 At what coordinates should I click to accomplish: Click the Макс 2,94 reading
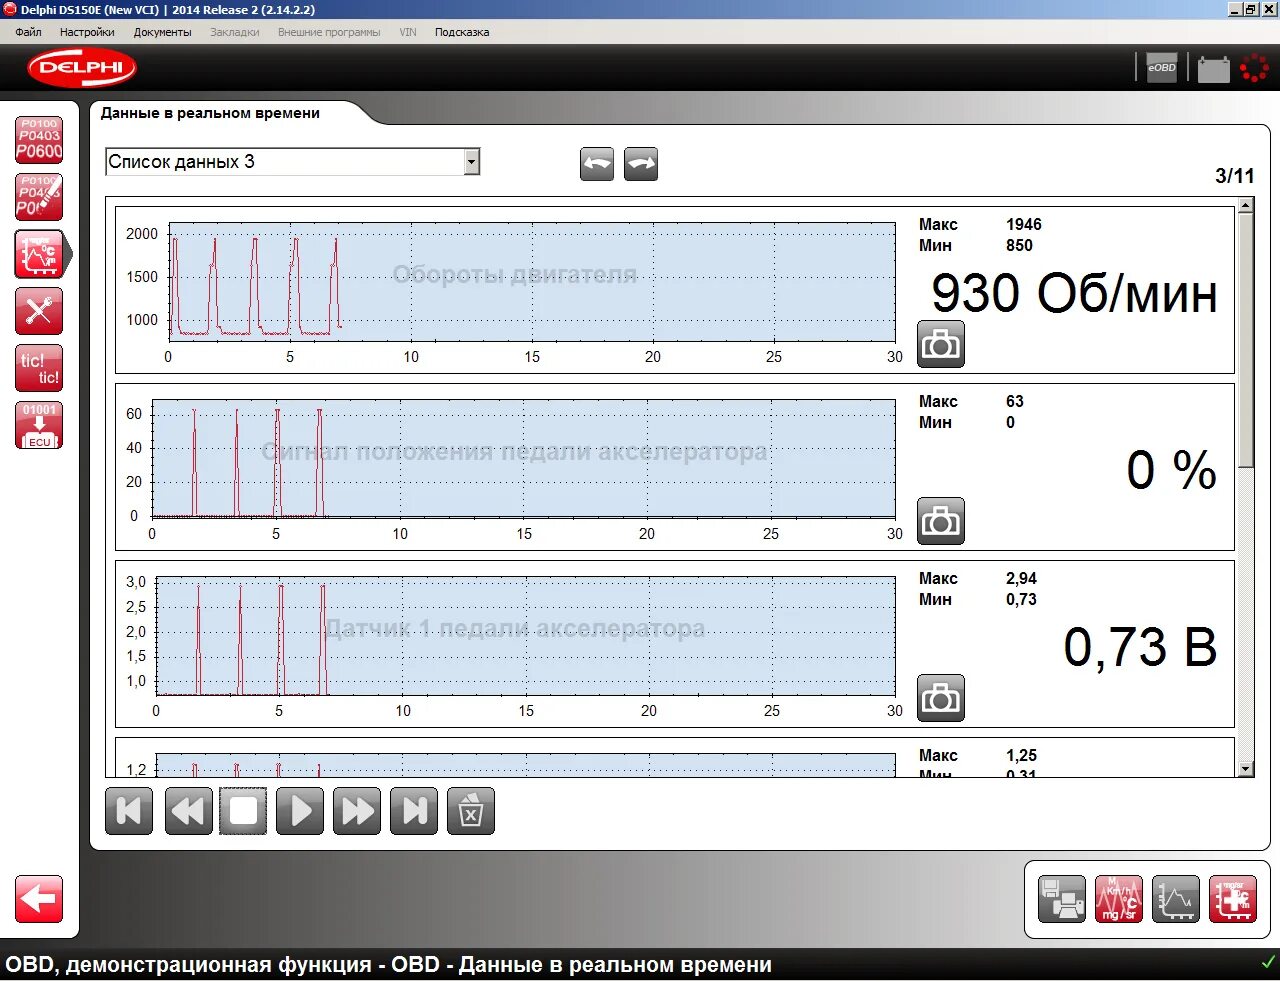coord(978,578)
